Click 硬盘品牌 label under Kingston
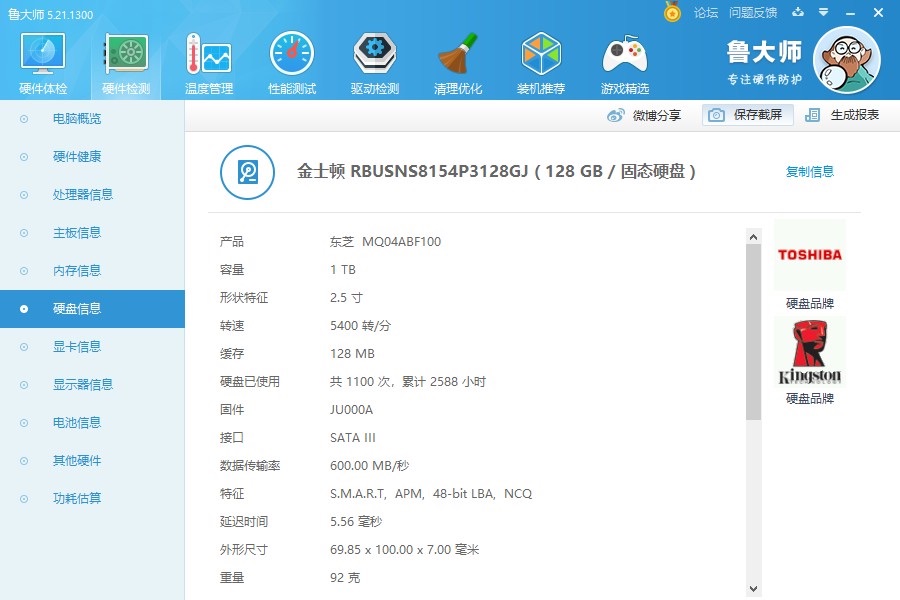This screenshot has width=900, height=600. (810, 398)
